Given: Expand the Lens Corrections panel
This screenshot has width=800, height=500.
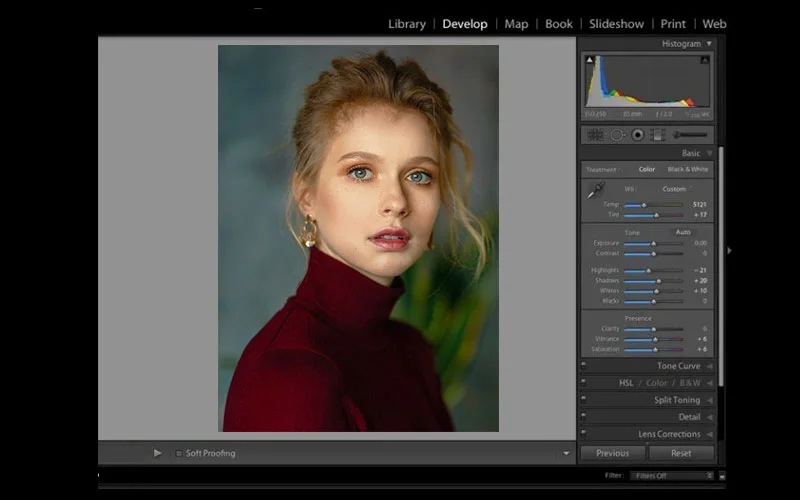Looking at the screenshot, I should [709, 434].
